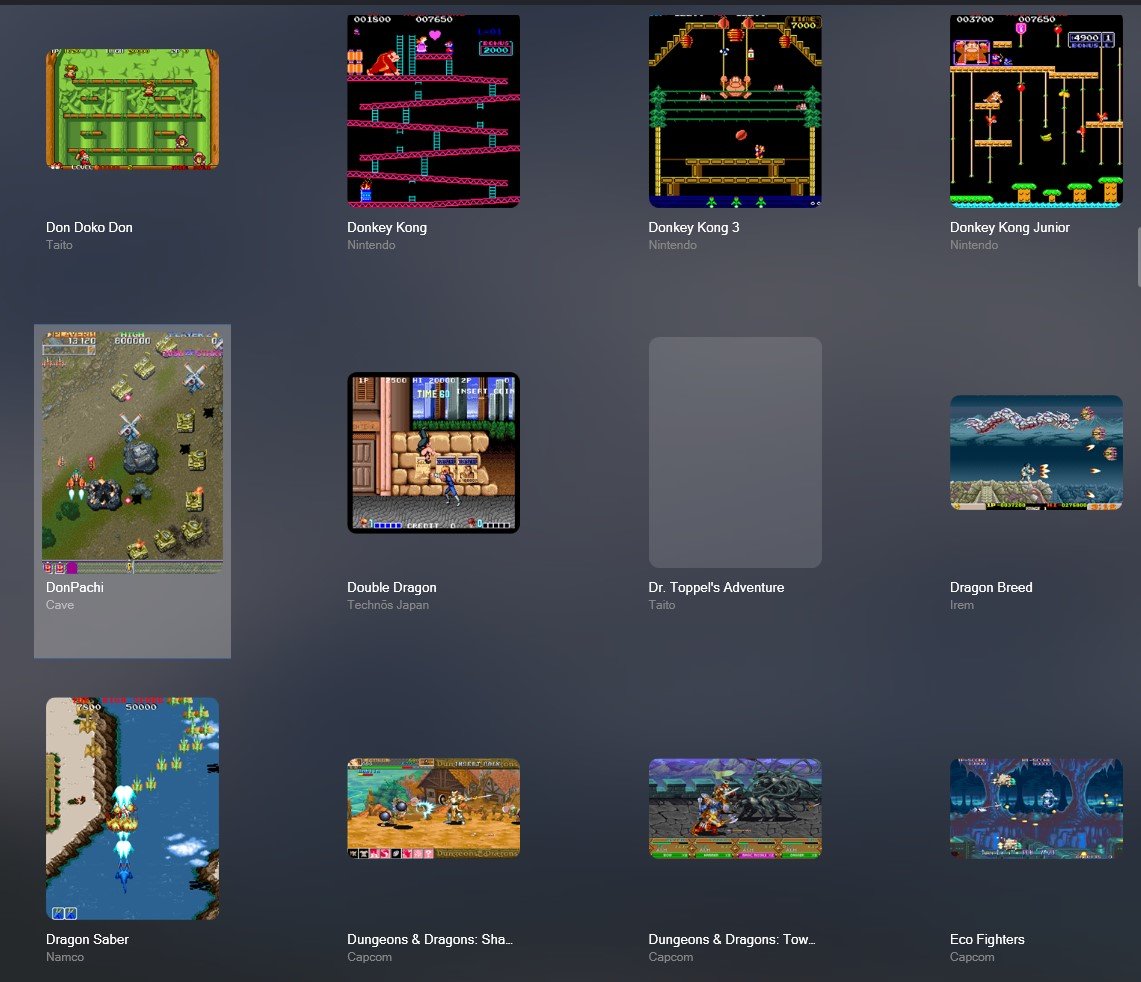The image size is (1141, 982).
Task: Click the 'Dragon Saber' title text
Action: tap(87, 939)
